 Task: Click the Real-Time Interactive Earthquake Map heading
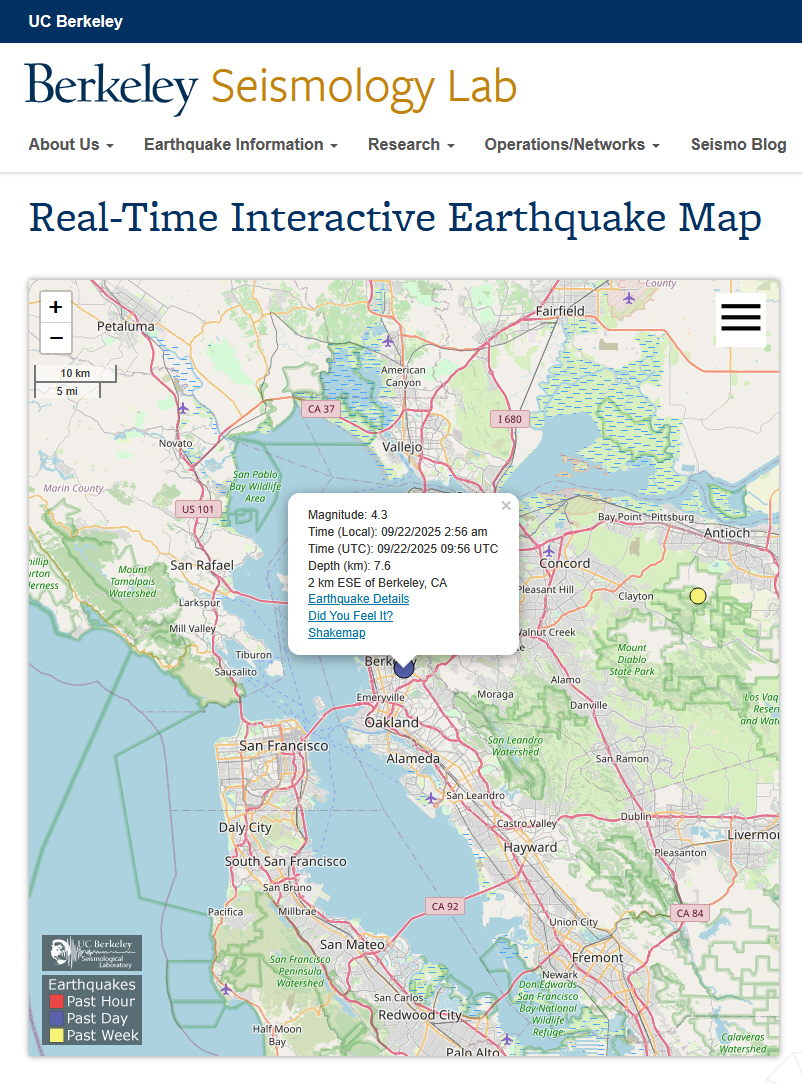(x=395, y=218)
